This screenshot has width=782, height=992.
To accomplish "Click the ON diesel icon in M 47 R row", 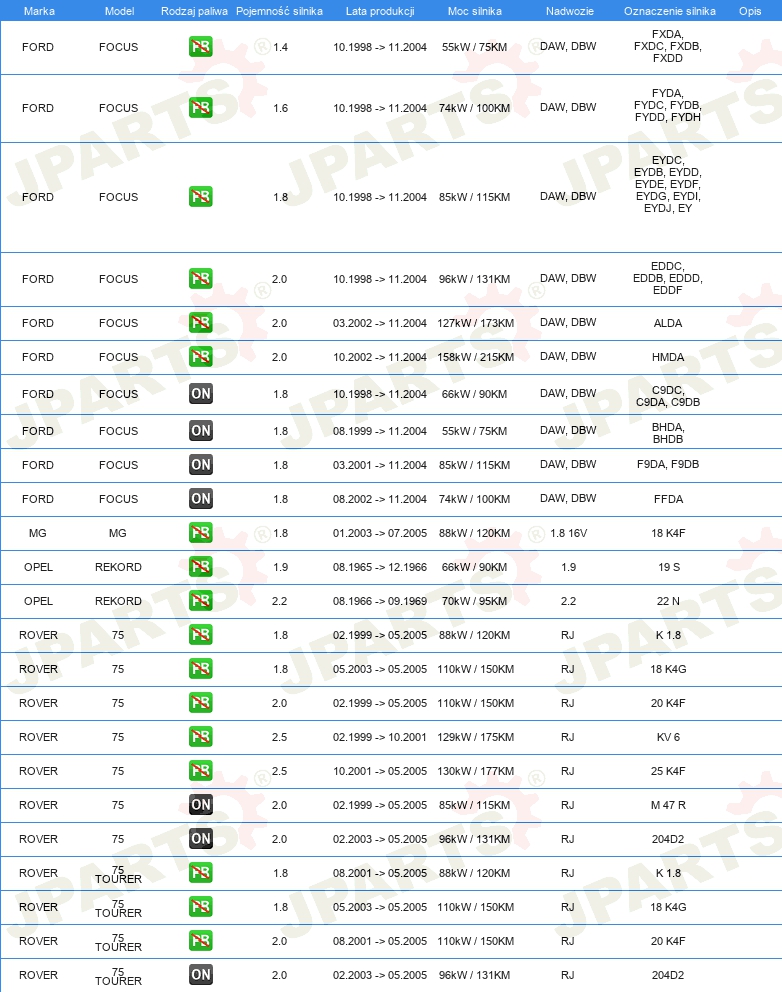I will click(201, 805).
